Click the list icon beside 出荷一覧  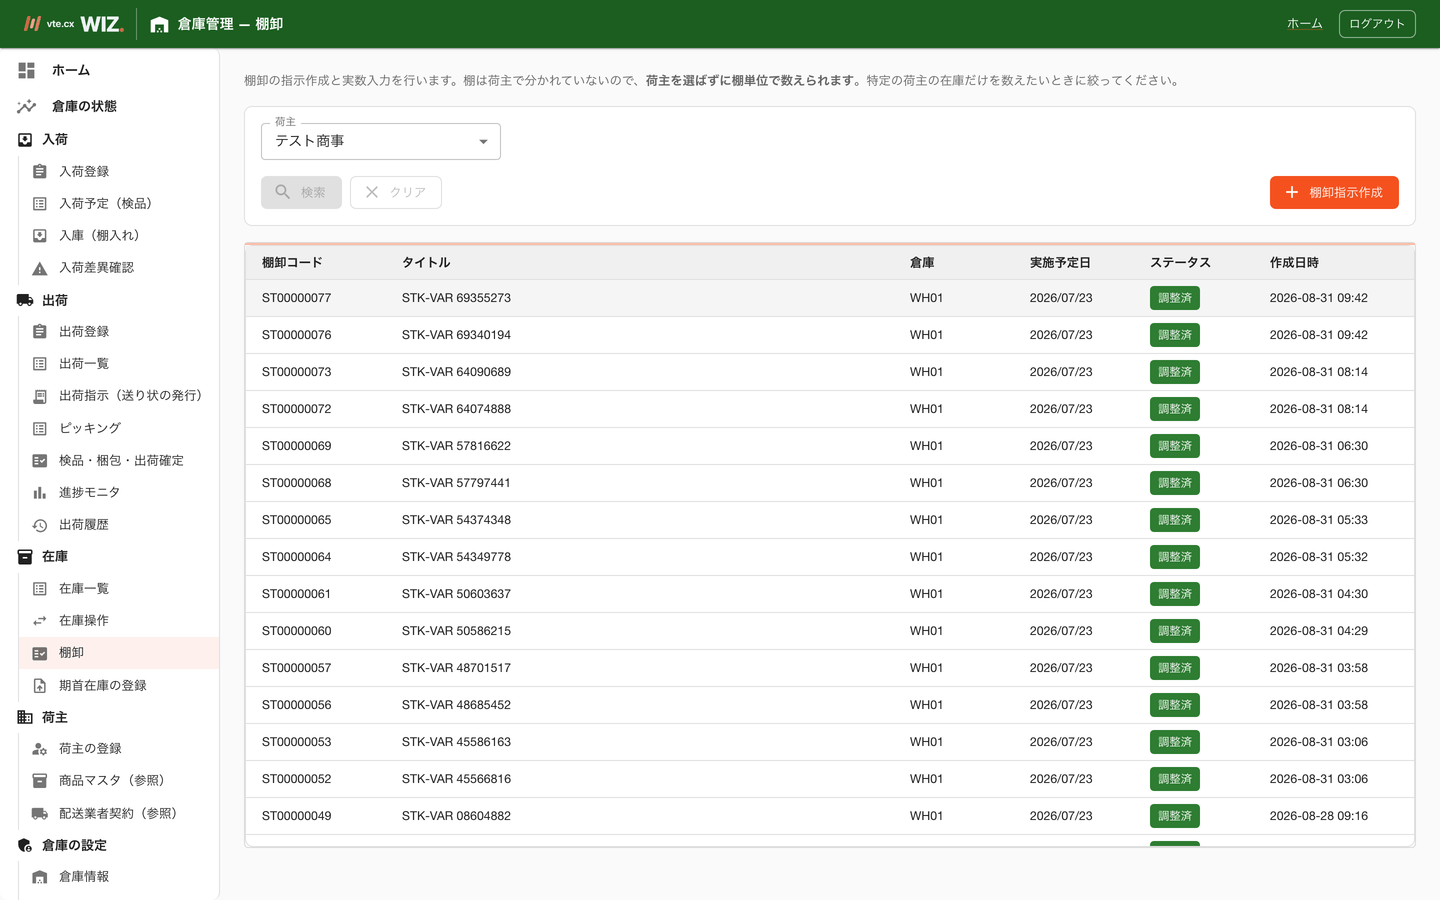click(x=40, y=364)
